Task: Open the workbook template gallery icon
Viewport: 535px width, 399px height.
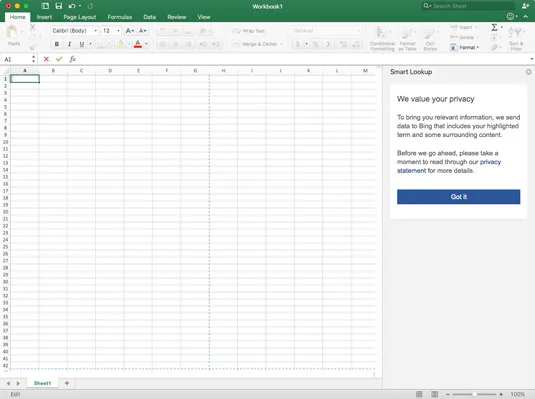Action: click(x=45, y=6)
